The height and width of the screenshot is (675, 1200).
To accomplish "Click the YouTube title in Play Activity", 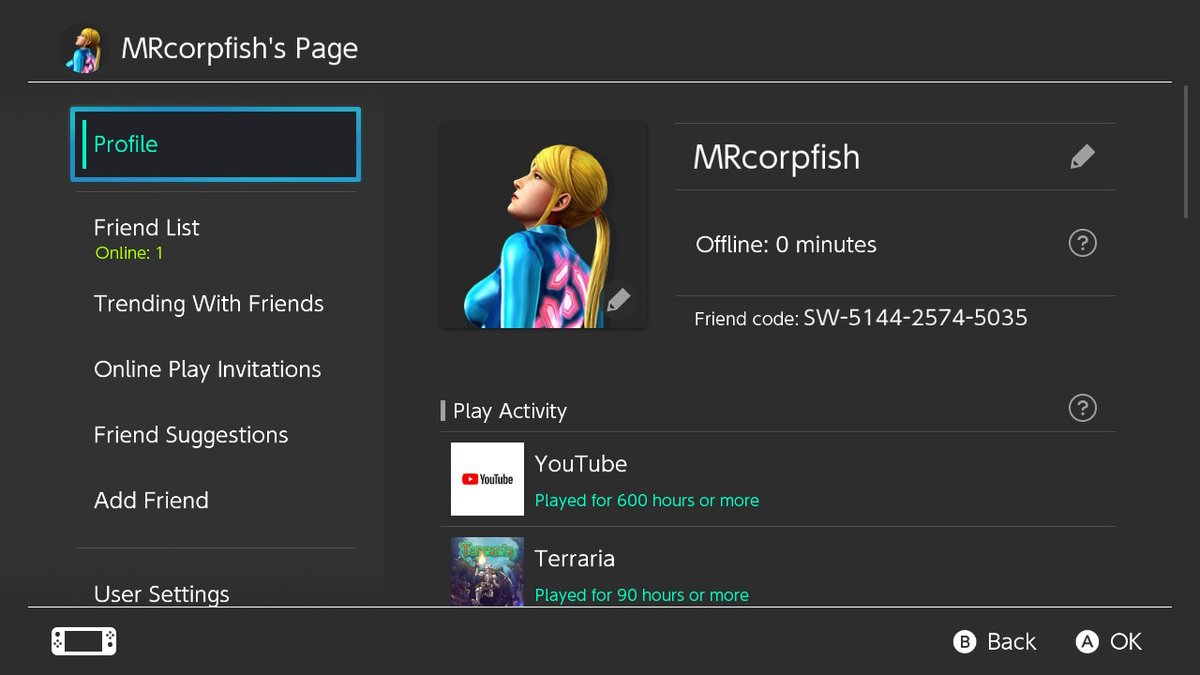I will point(581,464).
